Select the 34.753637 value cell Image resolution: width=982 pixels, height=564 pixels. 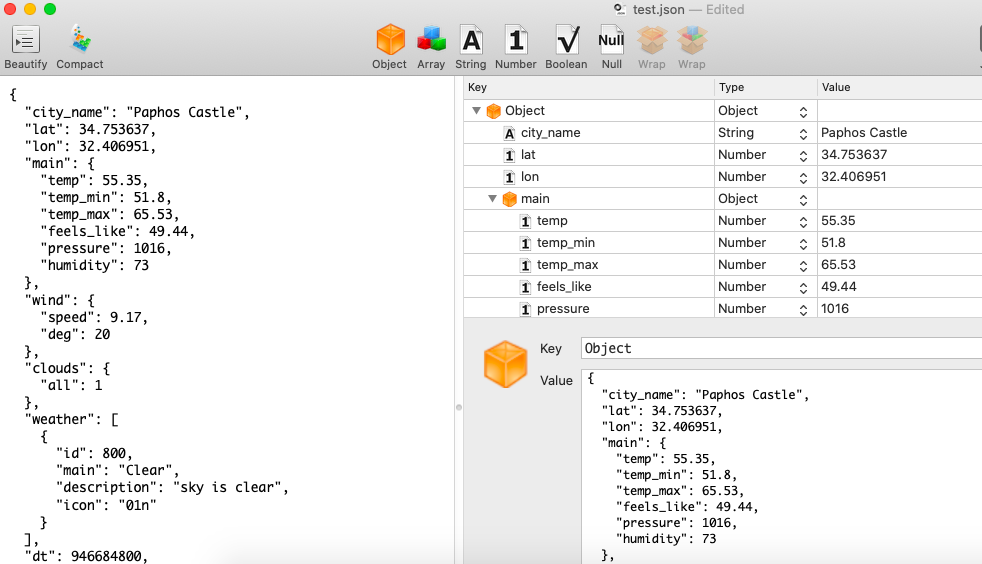click(x=899, y=155)
